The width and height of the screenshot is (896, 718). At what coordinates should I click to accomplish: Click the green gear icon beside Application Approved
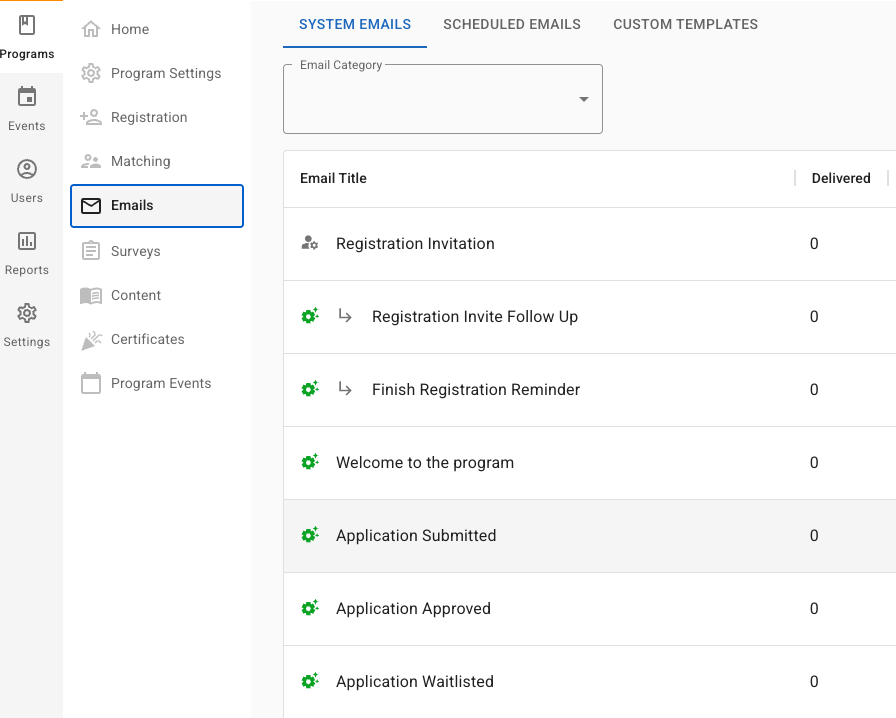click(310, 608)
